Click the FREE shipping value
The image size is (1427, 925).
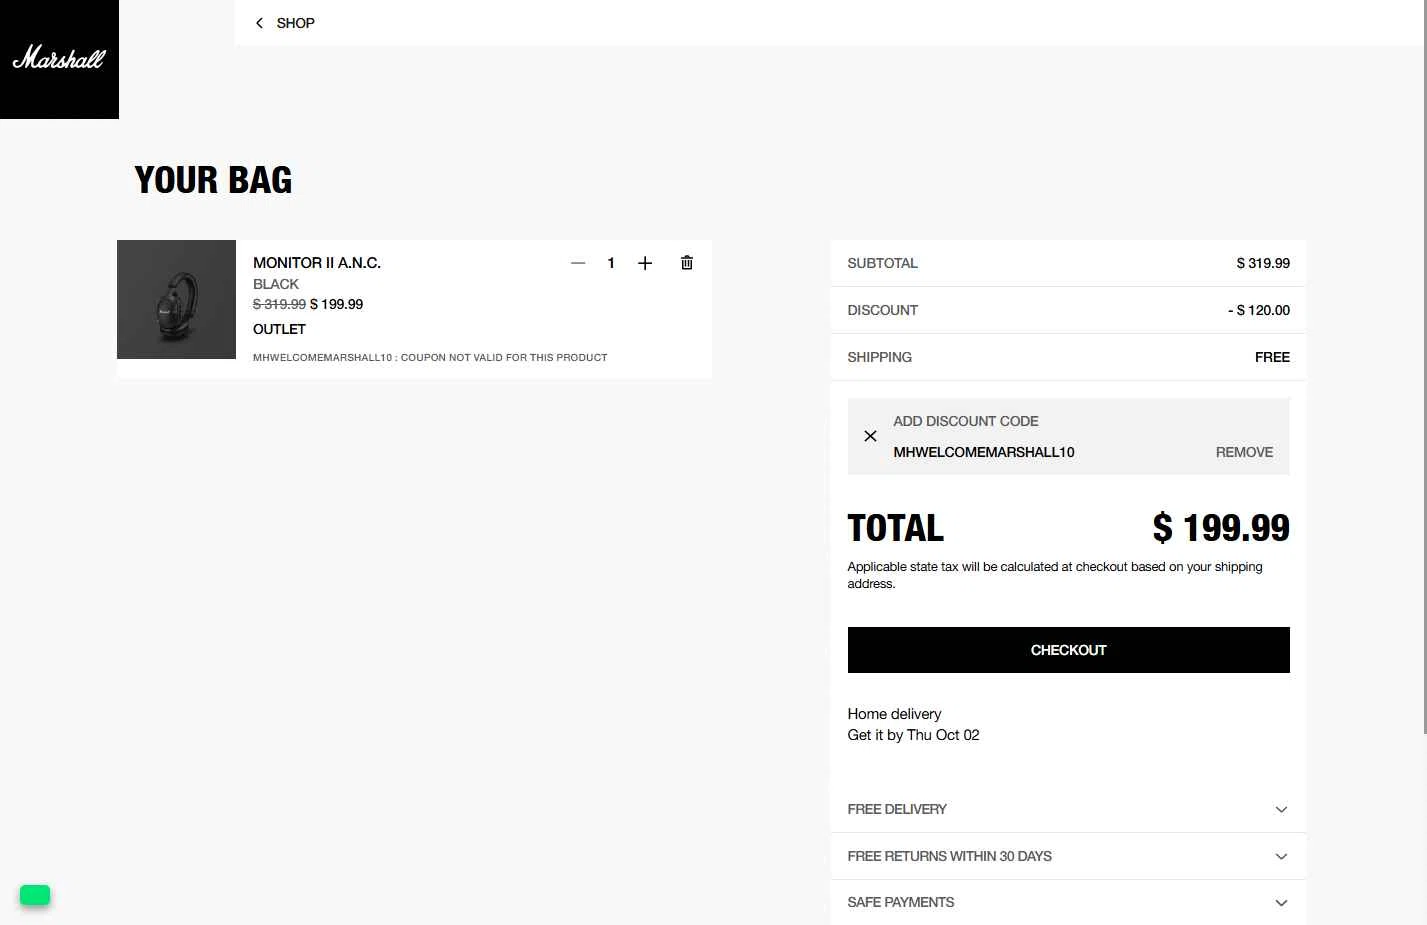click(1272, 357)
